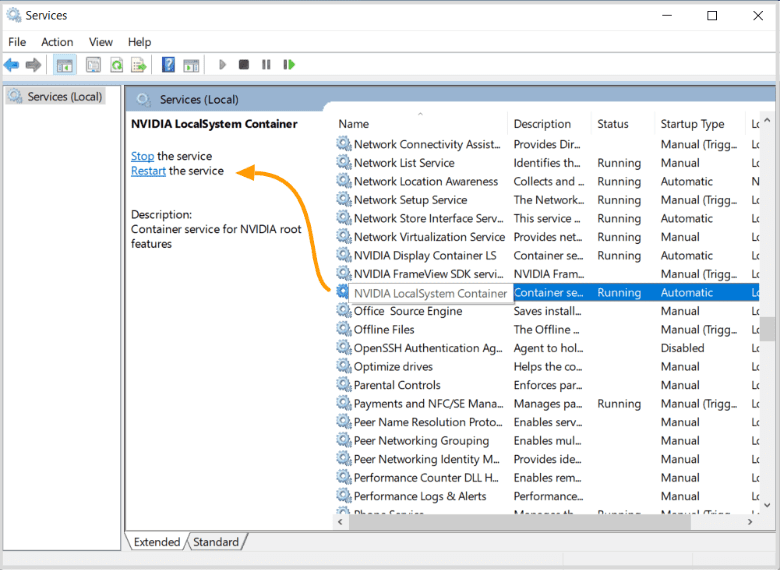The image size is (780, 570).
Task: Select Payments and NFC/SE Manager row
Action: pyautogui.click(x=547, y=403)
